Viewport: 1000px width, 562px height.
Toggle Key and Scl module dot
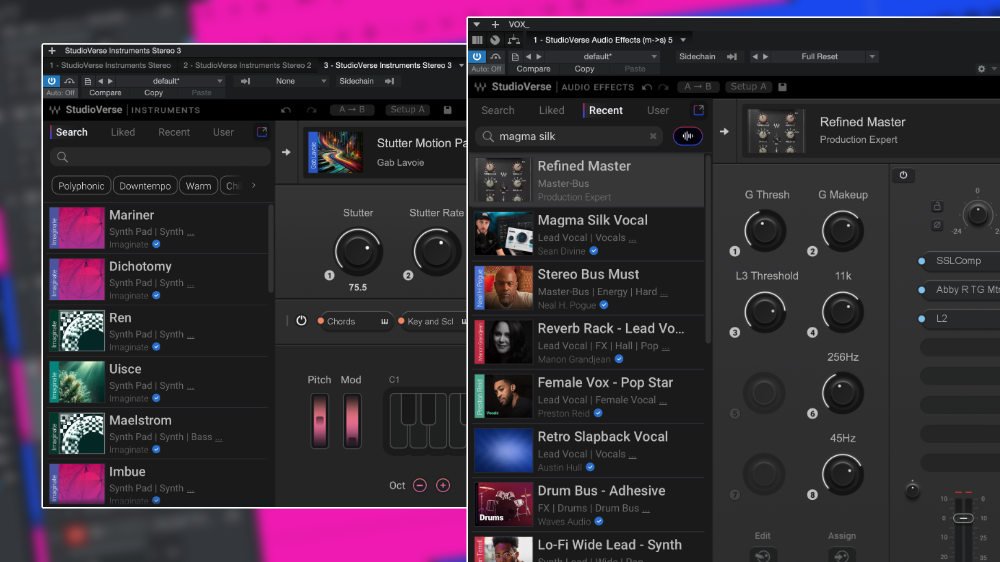(x=401, y=321)
